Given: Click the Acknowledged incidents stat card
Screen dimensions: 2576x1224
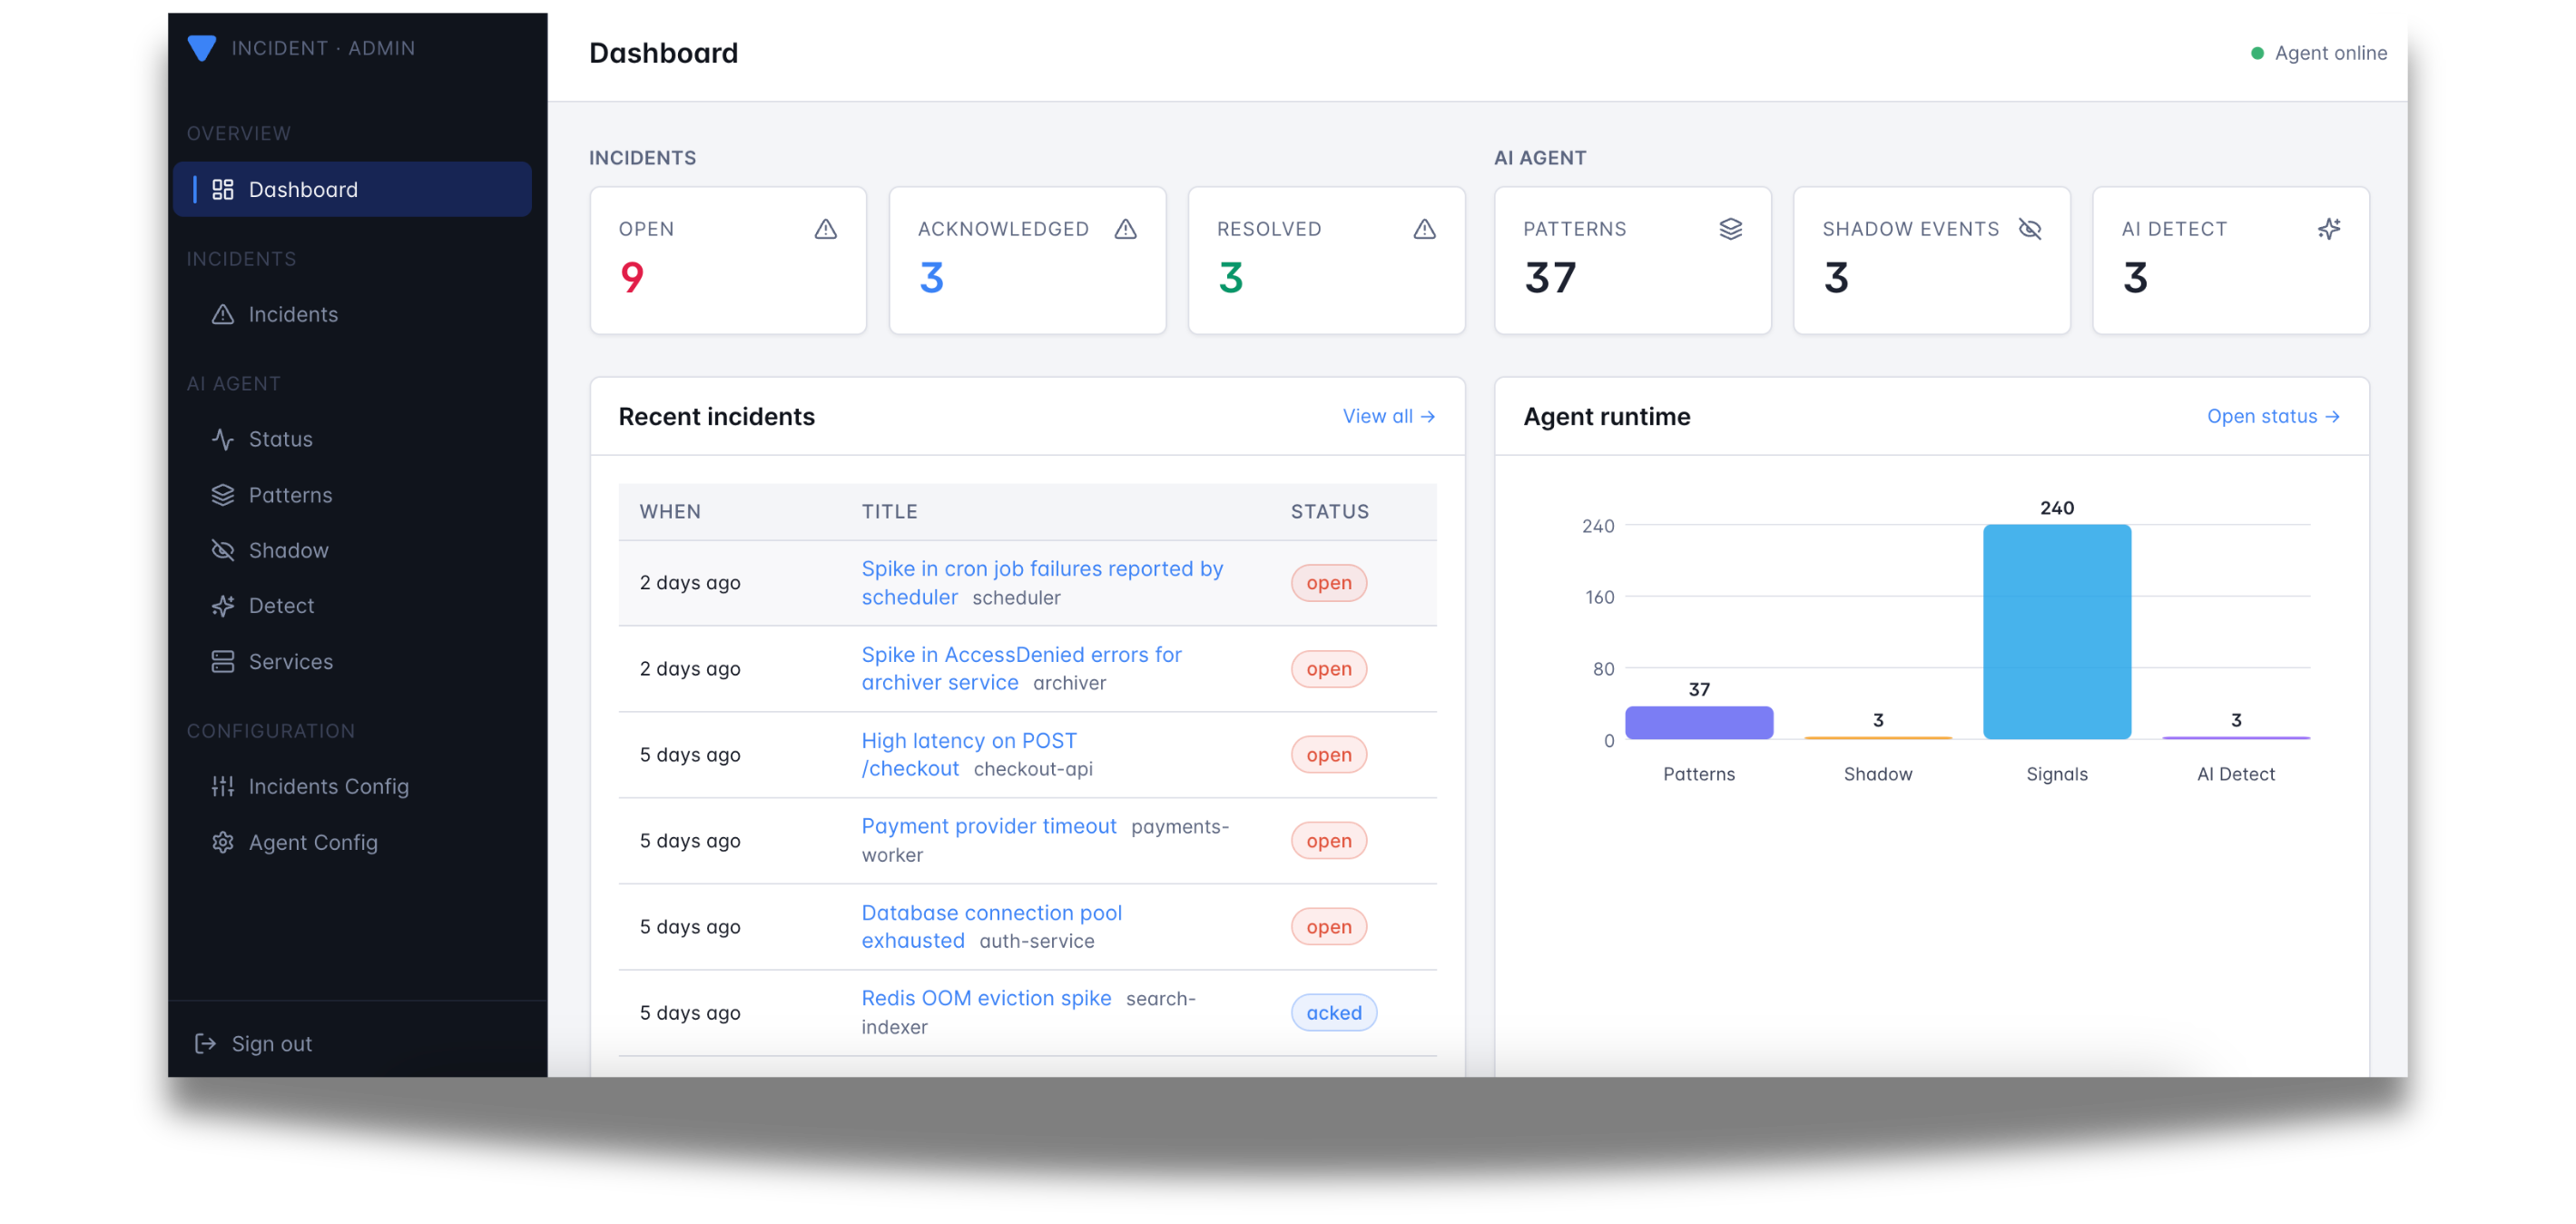Looking at the screenshot, I should [x=1027, y=260].
